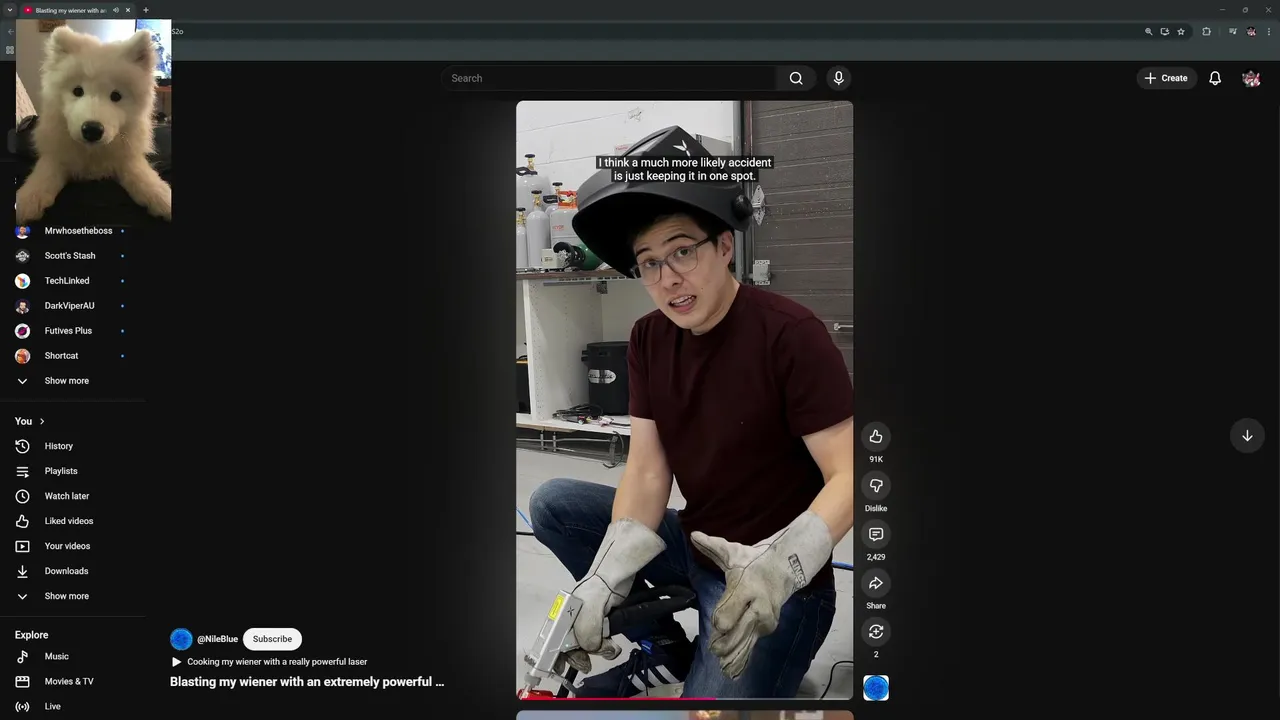
Task: Click the Dislike thumbs-down button
Action: click(876, 485)
